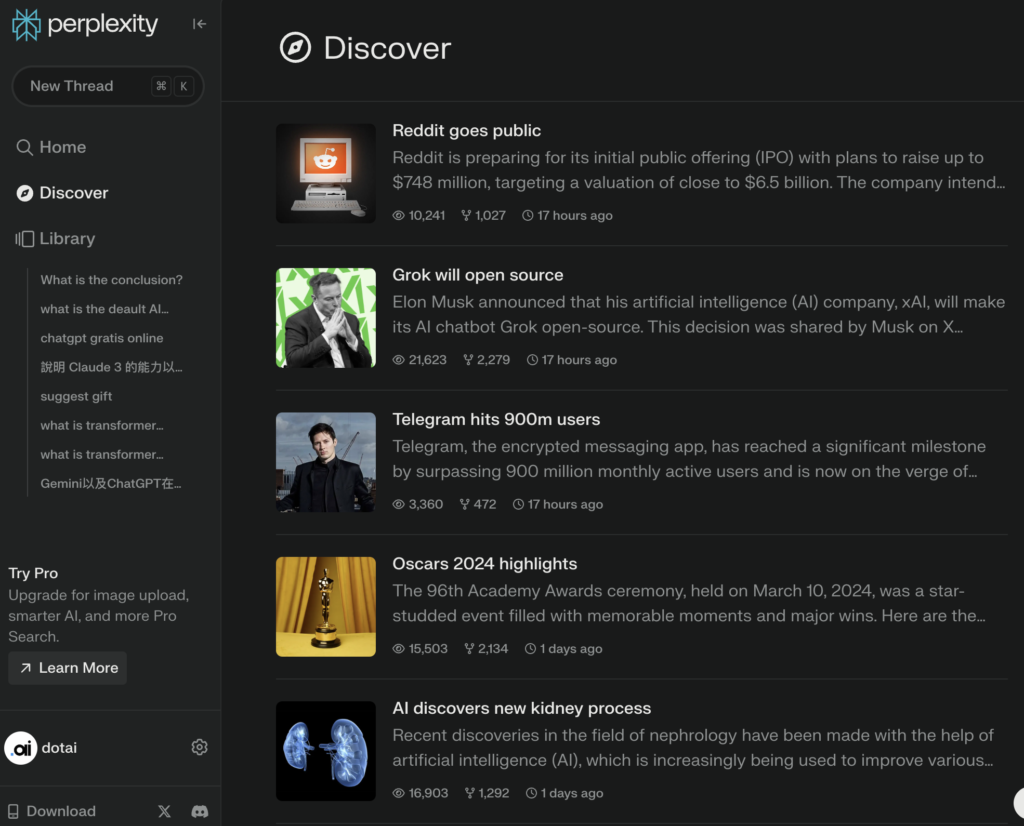Open "AI discovers new kidney process" article
This screenshot has height=826, width=1024.
click(x=521, y=708)
